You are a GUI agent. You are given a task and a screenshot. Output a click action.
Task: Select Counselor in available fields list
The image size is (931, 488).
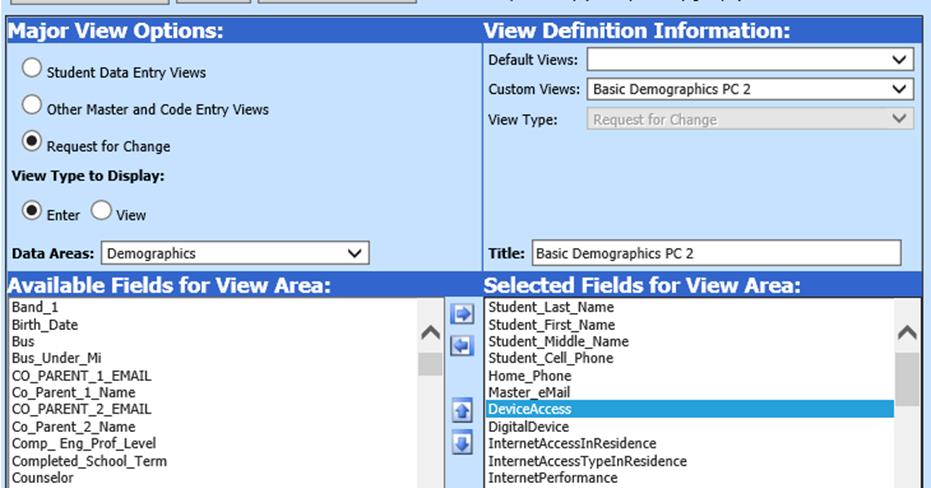tap(40, 478)
